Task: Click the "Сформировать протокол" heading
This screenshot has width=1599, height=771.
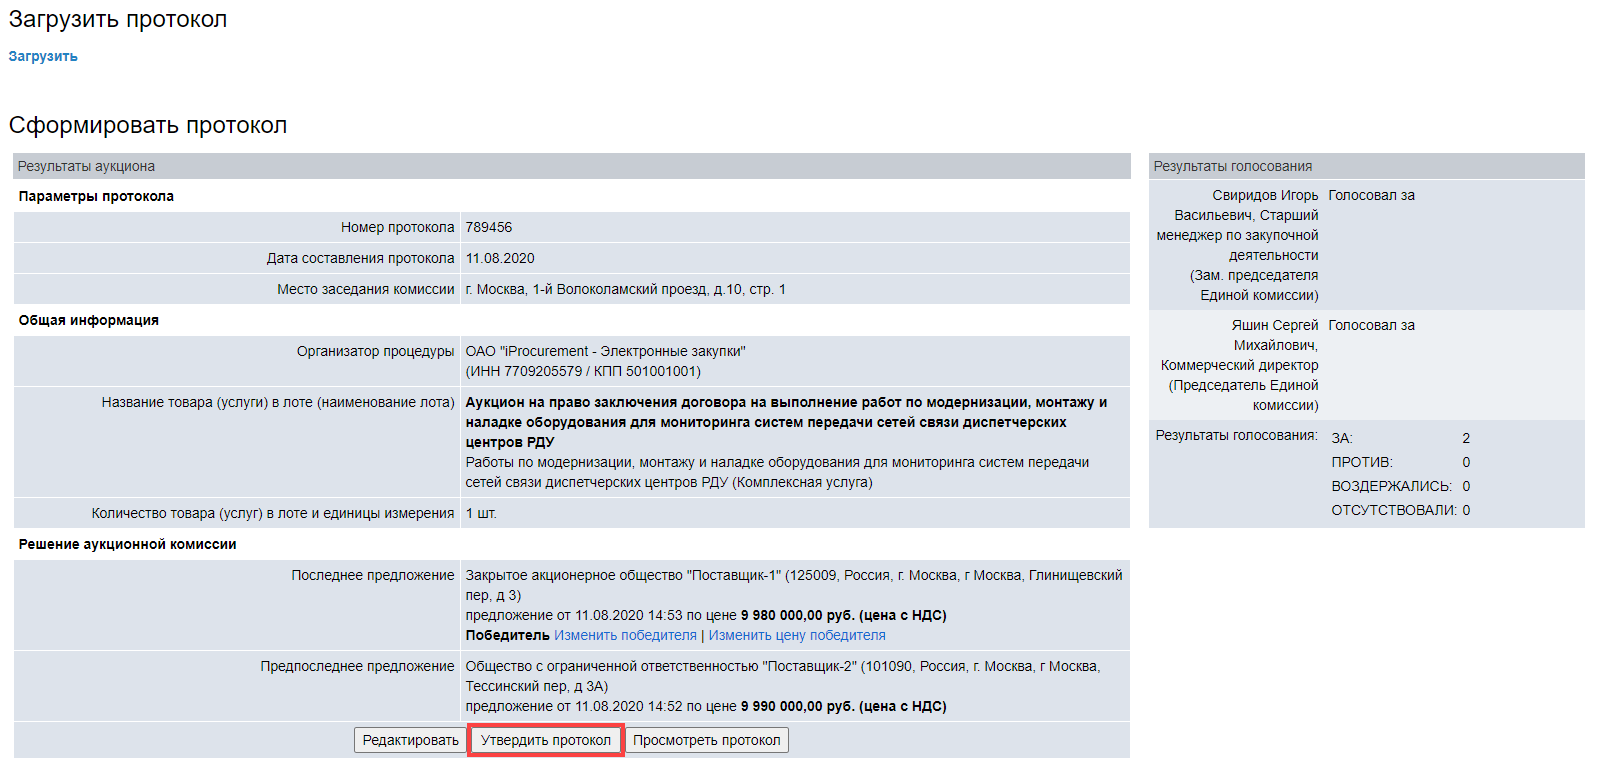Action: point(148,125)
